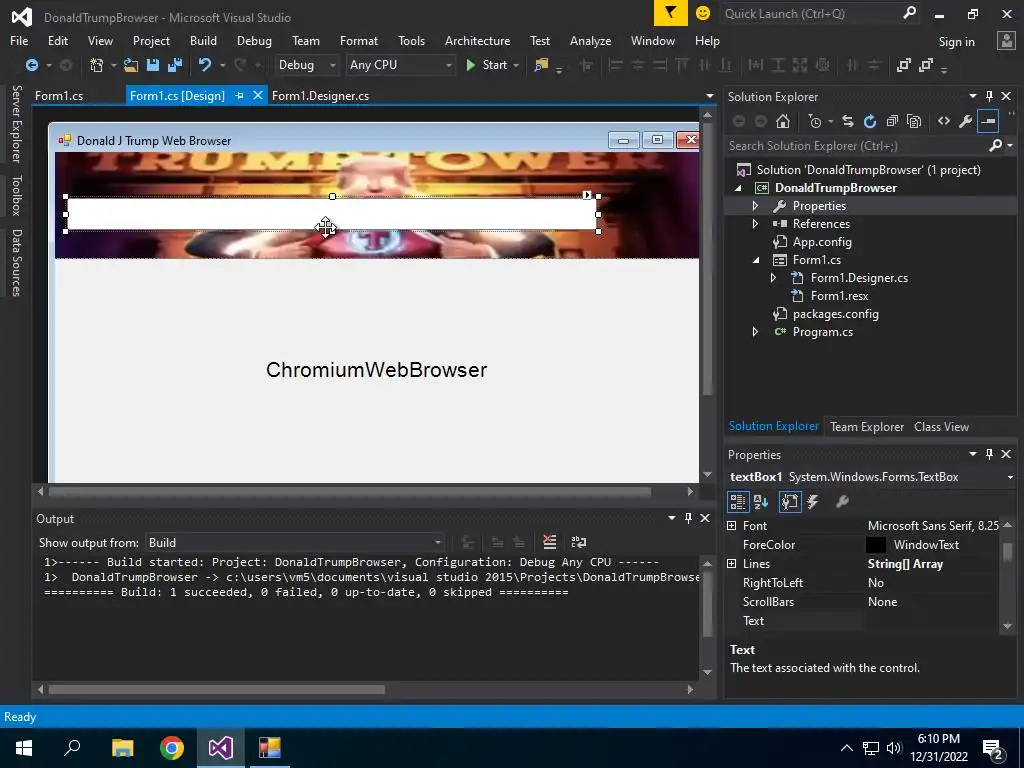Expand the Program.cs node
The width and height of the screenshot is (1024, 768).
click(x=756, y=332)
